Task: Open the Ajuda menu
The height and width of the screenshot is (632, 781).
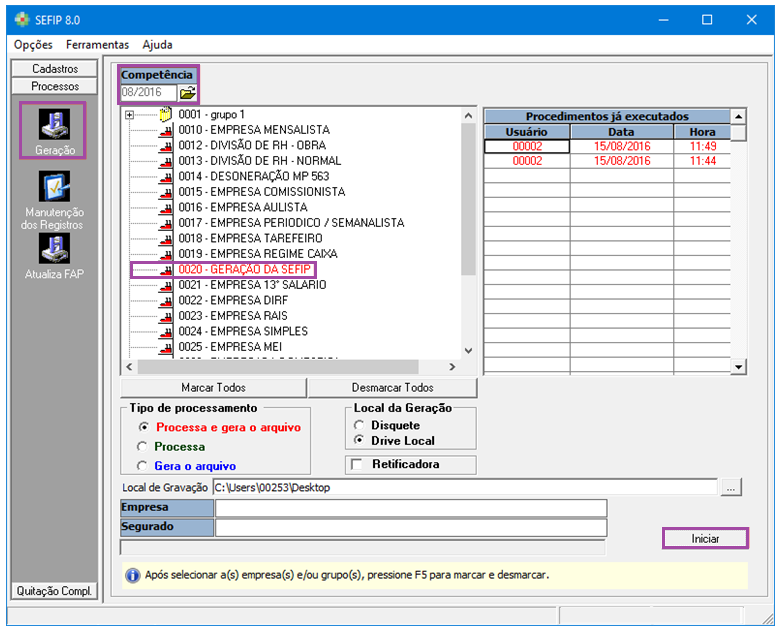Action: (157, 45)
